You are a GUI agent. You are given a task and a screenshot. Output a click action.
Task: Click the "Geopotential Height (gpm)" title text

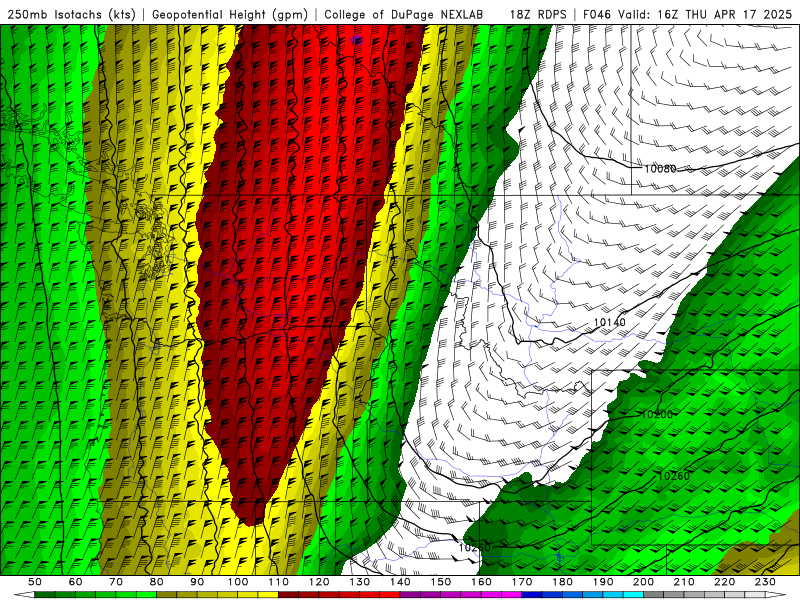(230, 14)
